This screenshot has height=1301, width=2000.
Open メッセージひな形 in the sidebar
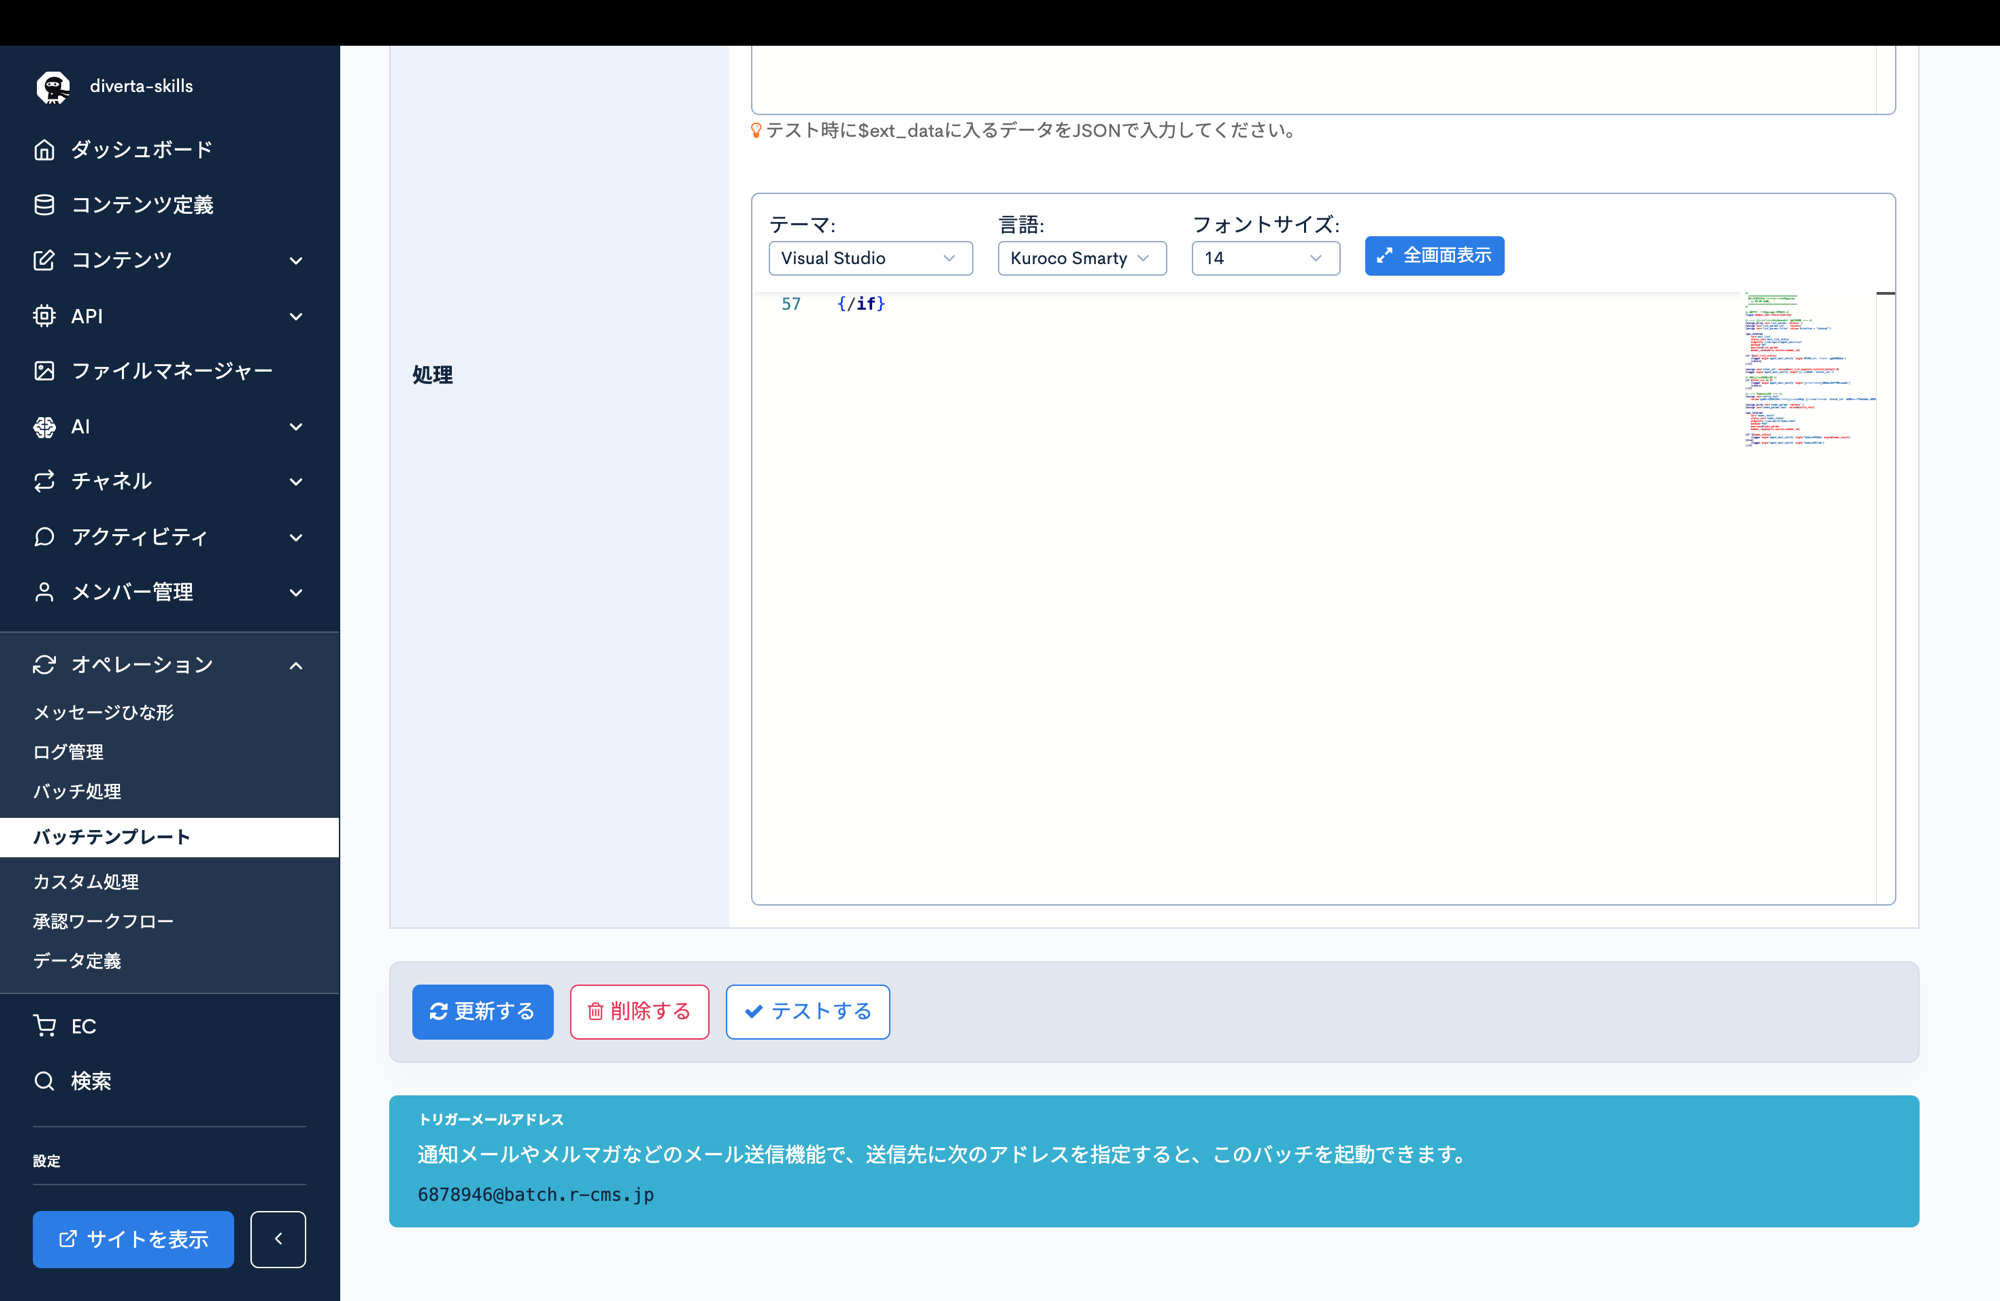click(x=103, y=712)
